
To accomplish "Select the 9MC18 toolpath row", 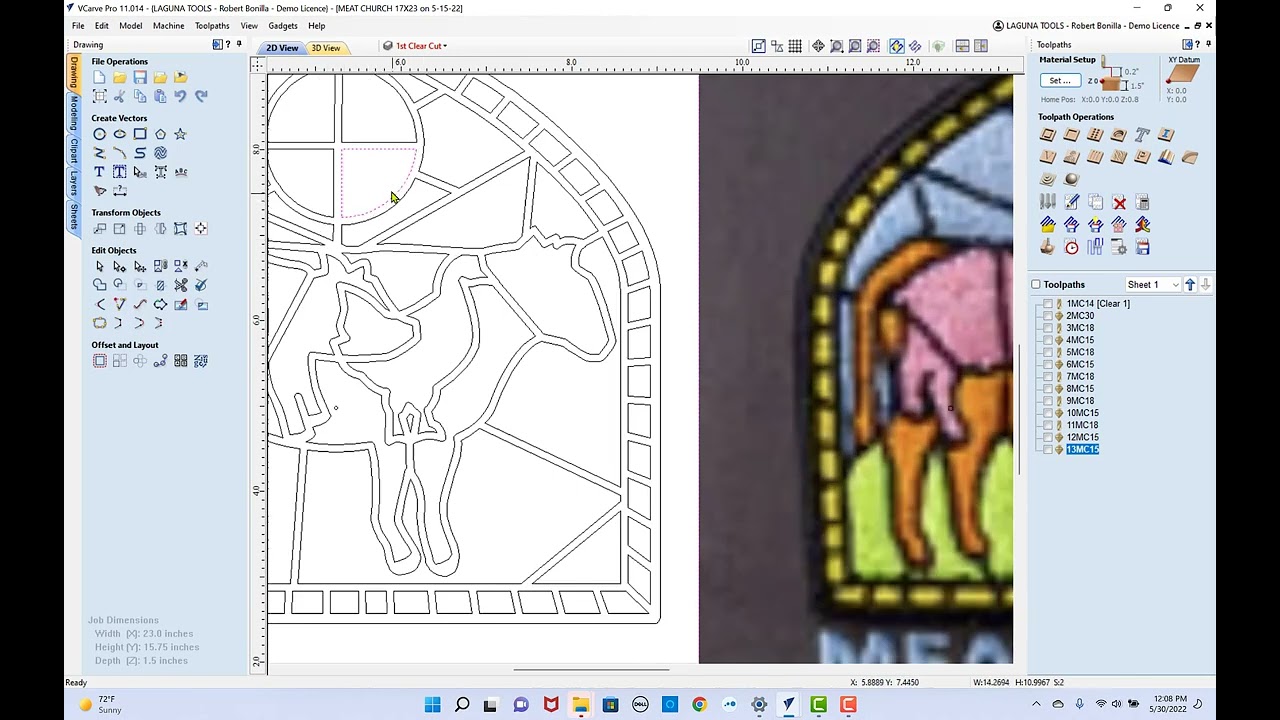I will (x=1080, y=401).
